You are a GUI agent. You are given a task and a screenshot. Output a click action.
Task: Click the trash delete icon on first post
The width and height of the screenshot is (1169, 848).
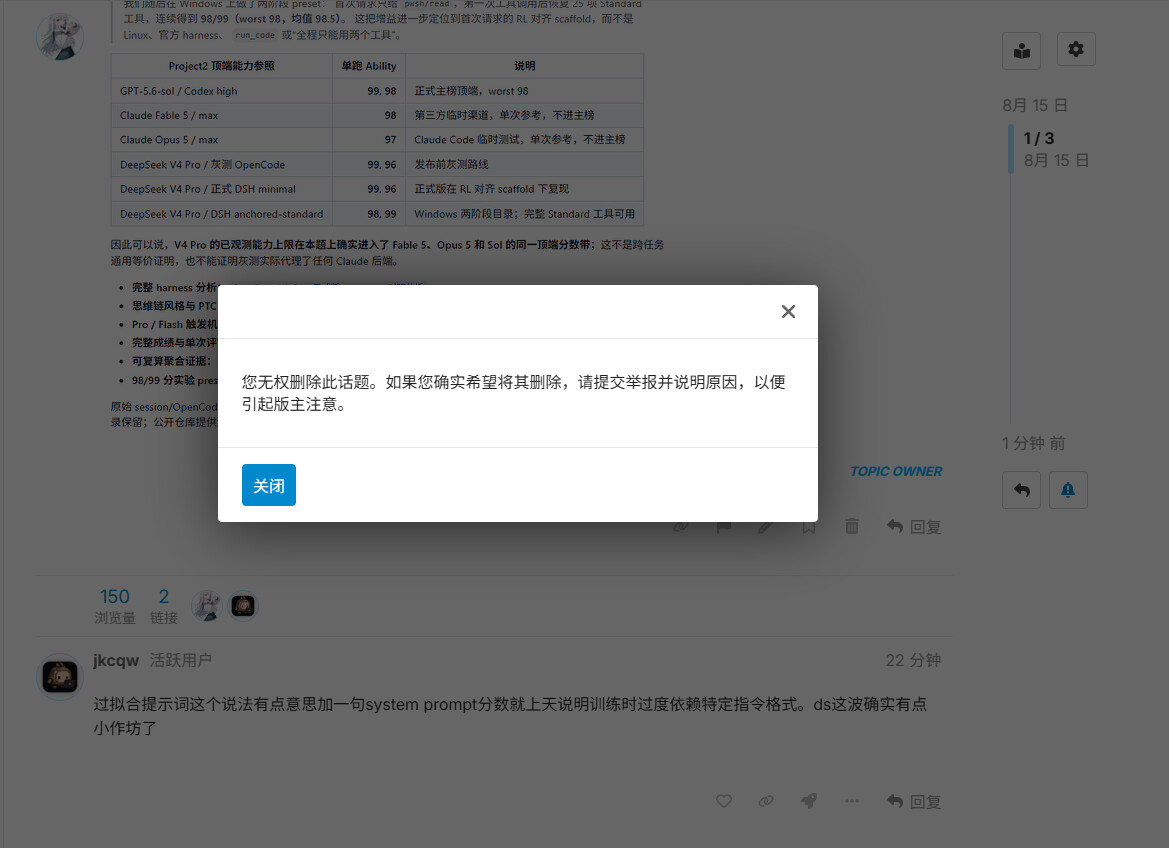click(851, 527)
